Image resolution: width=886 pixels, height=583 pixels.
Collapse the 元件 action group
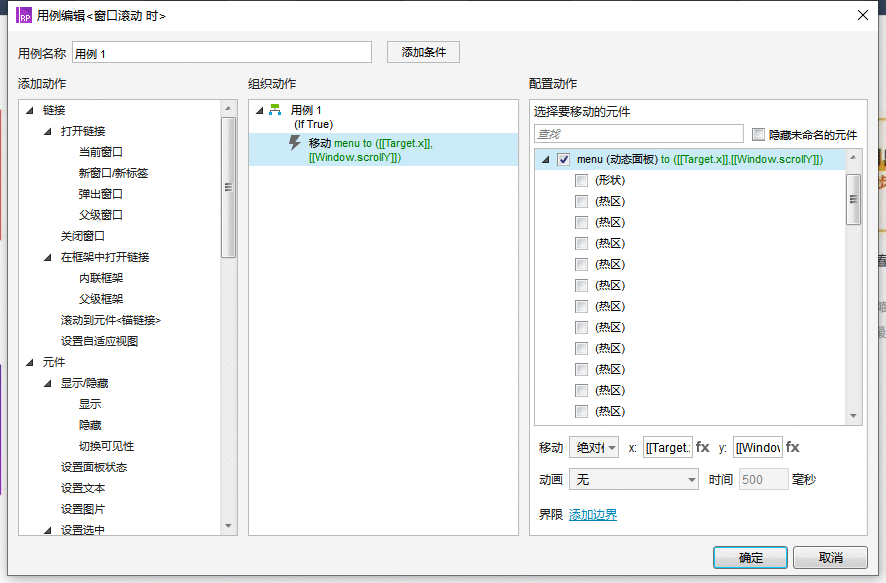[30, 362]
